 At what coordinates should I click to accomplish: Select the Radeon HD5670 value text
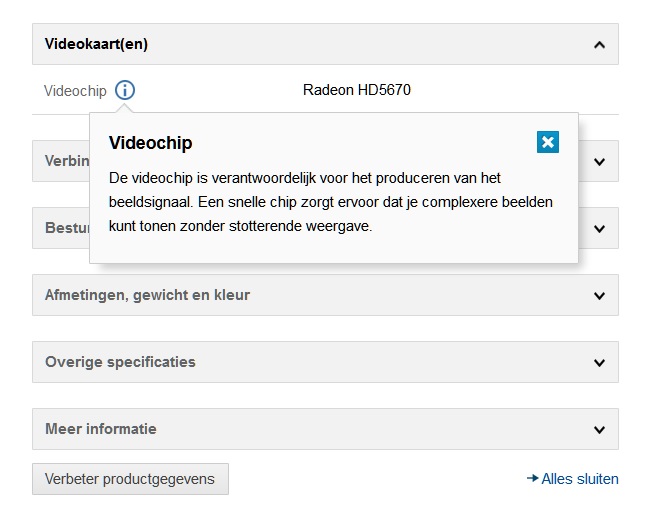357,90
